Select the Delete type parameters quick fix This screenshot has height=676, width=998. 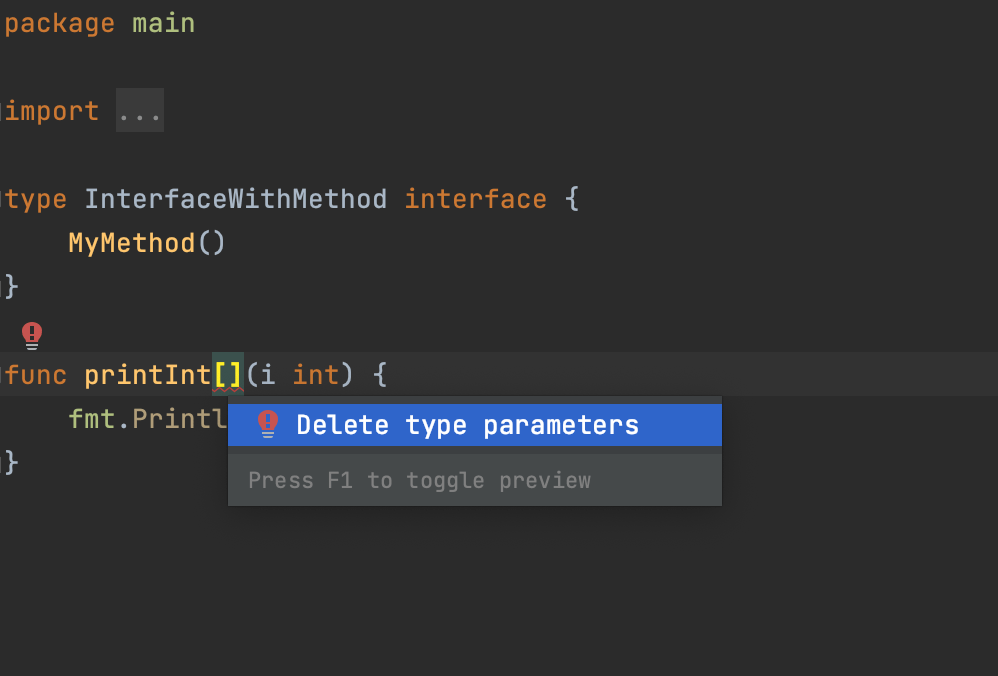(467, 425)
